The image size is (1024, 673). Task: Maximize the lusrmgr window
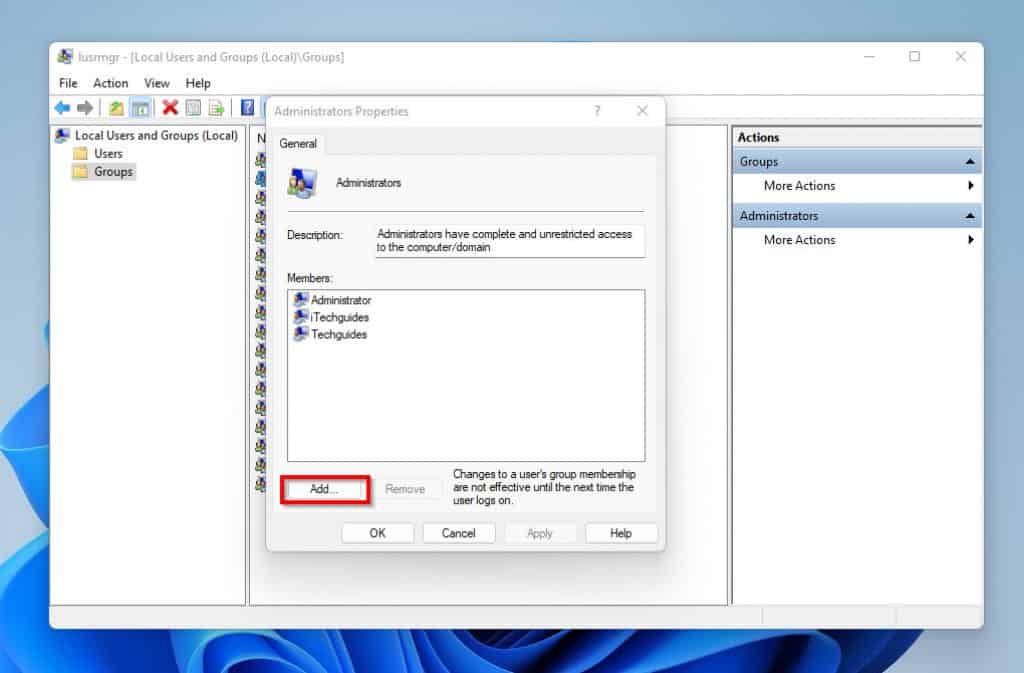point(914,57)
